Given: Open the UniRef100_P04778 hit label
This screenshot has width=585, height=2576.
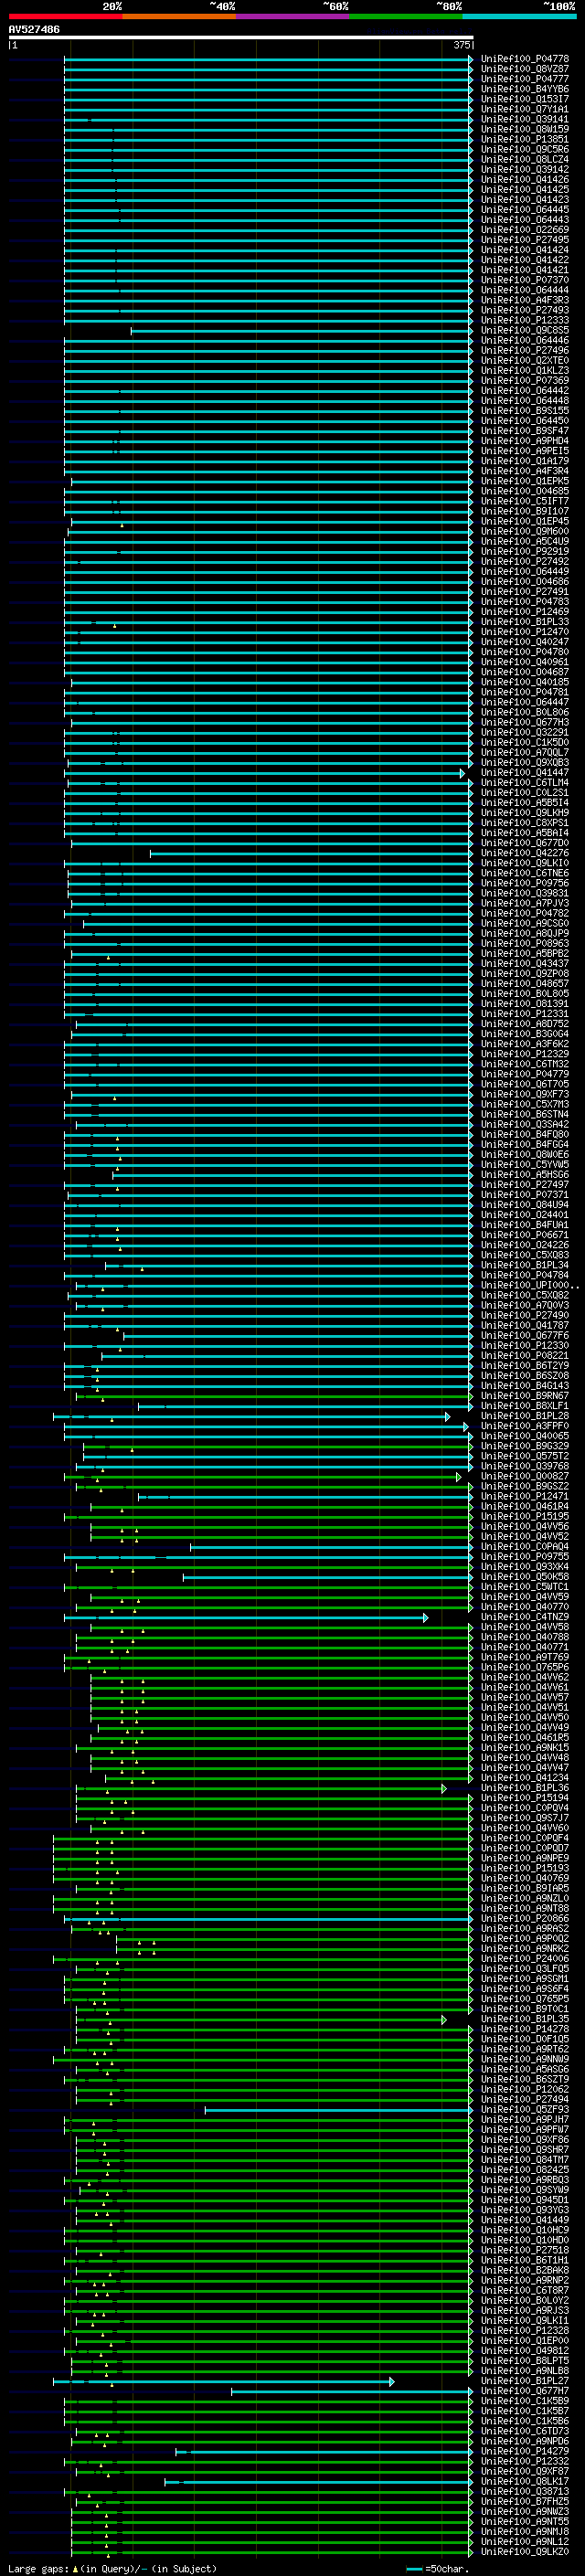Looking at the screenshot, I should [x=525, y=59].
